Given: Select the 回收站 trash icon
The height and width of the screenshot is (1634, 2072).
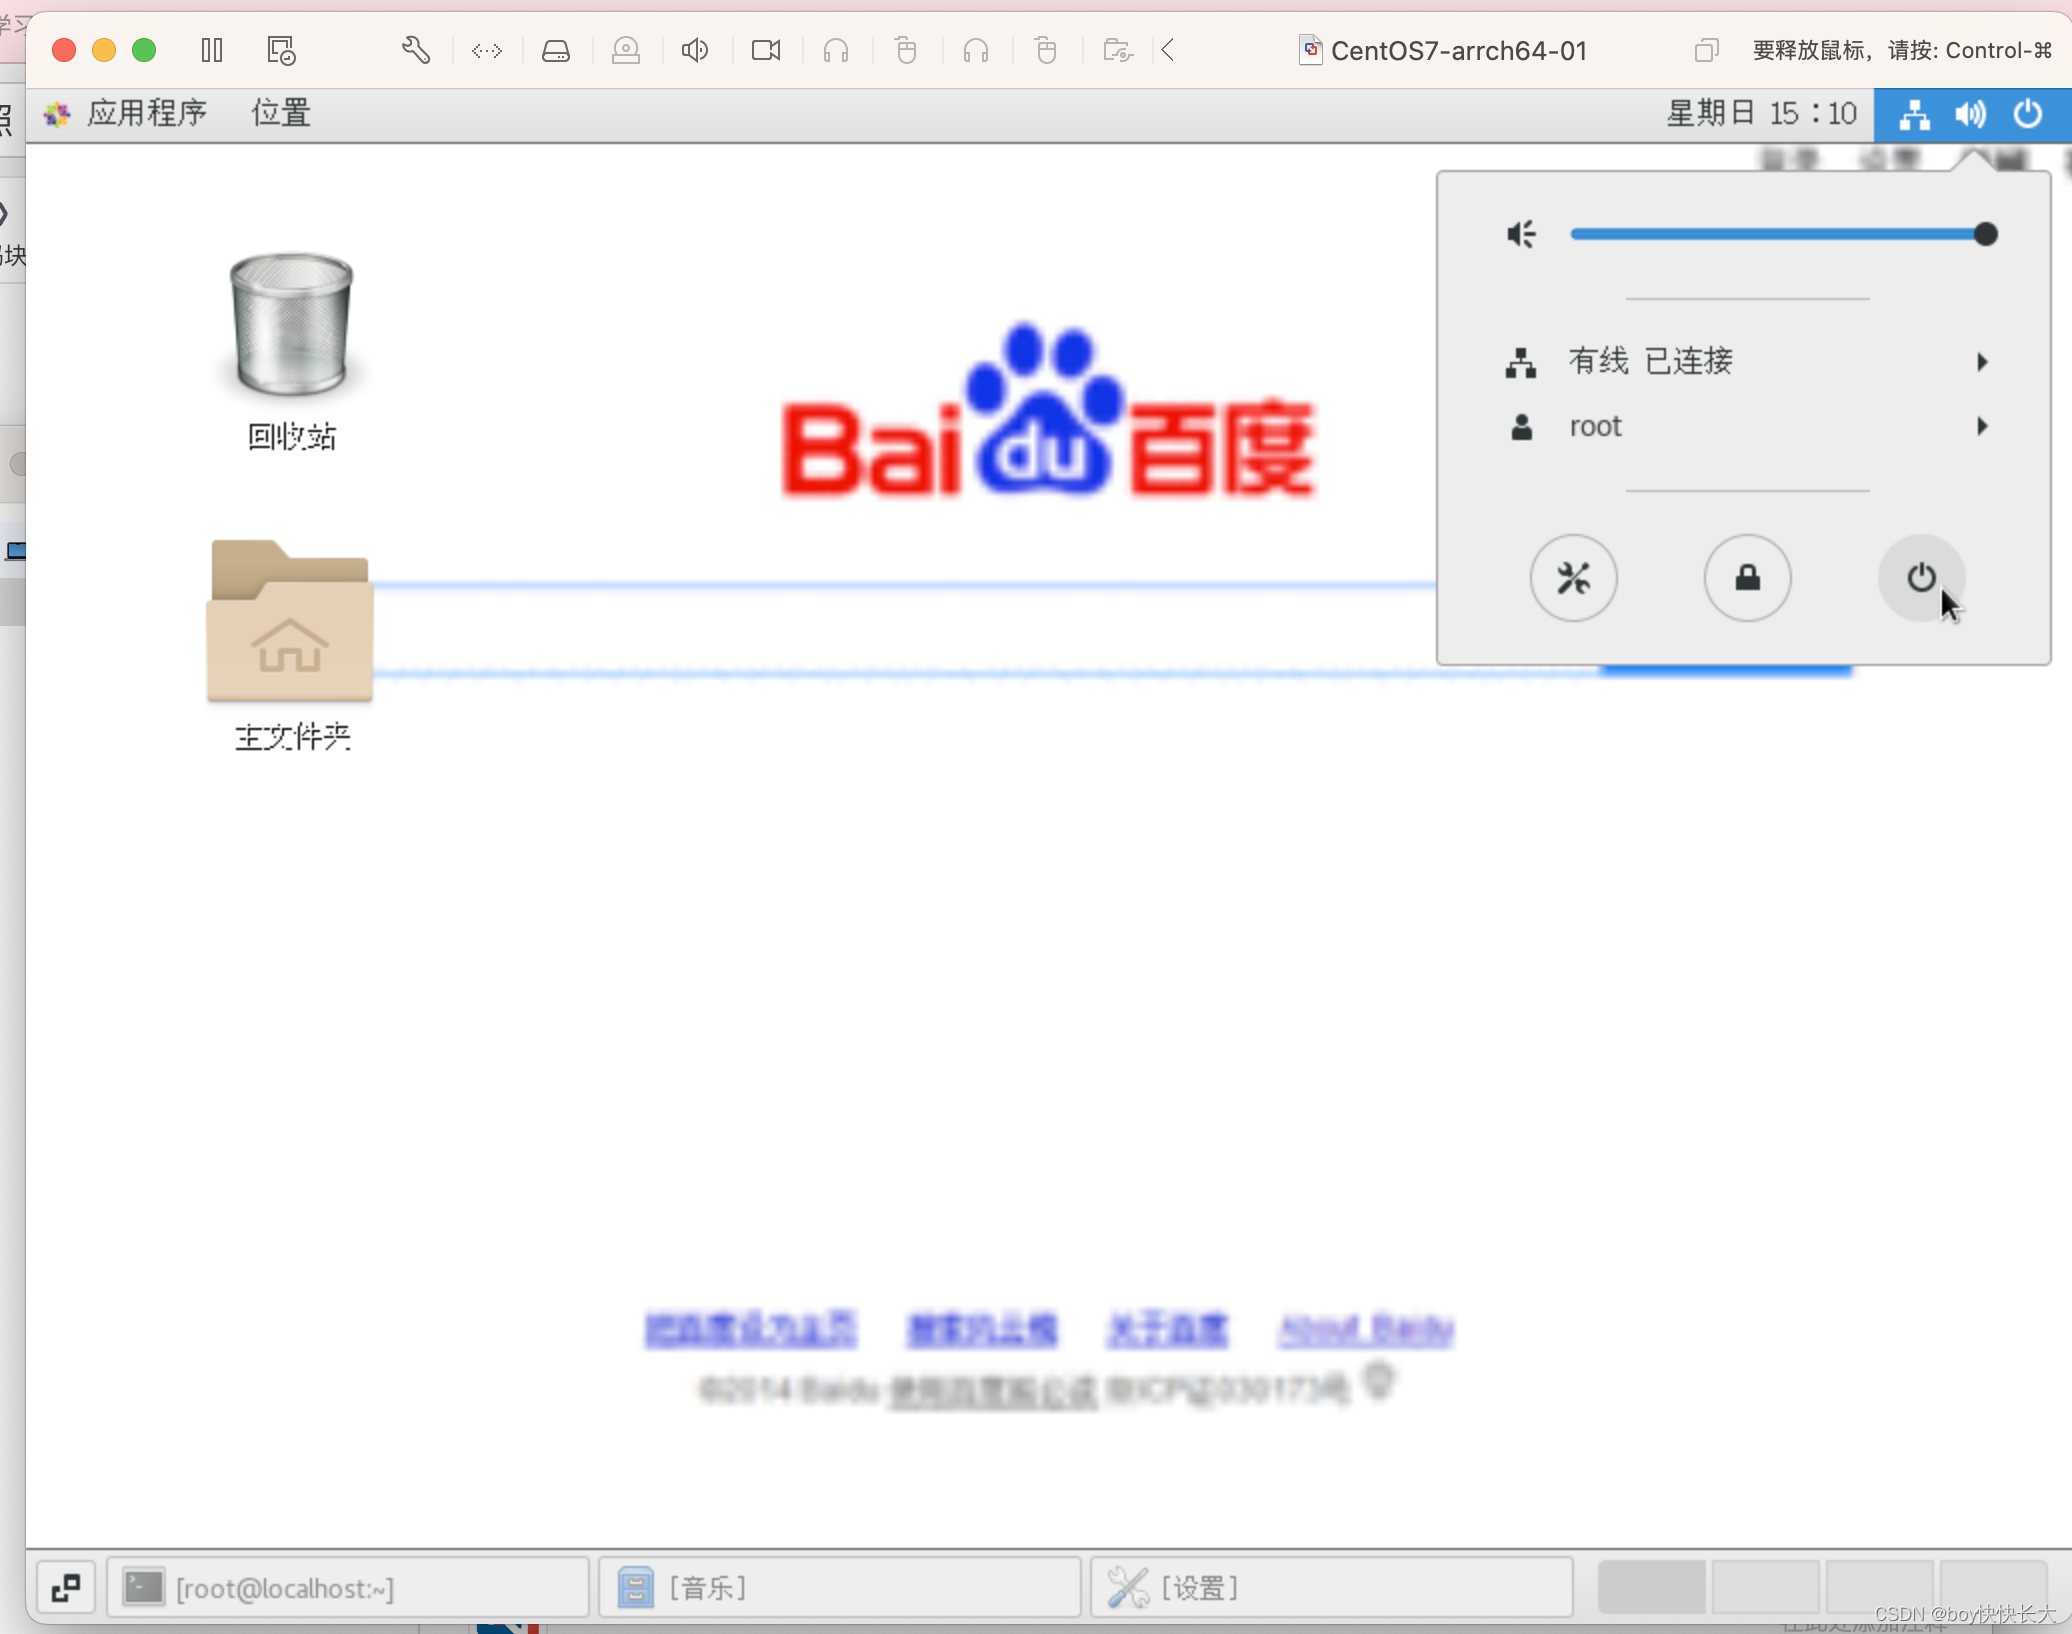Looking at the screenshot, I should point(291,350).
